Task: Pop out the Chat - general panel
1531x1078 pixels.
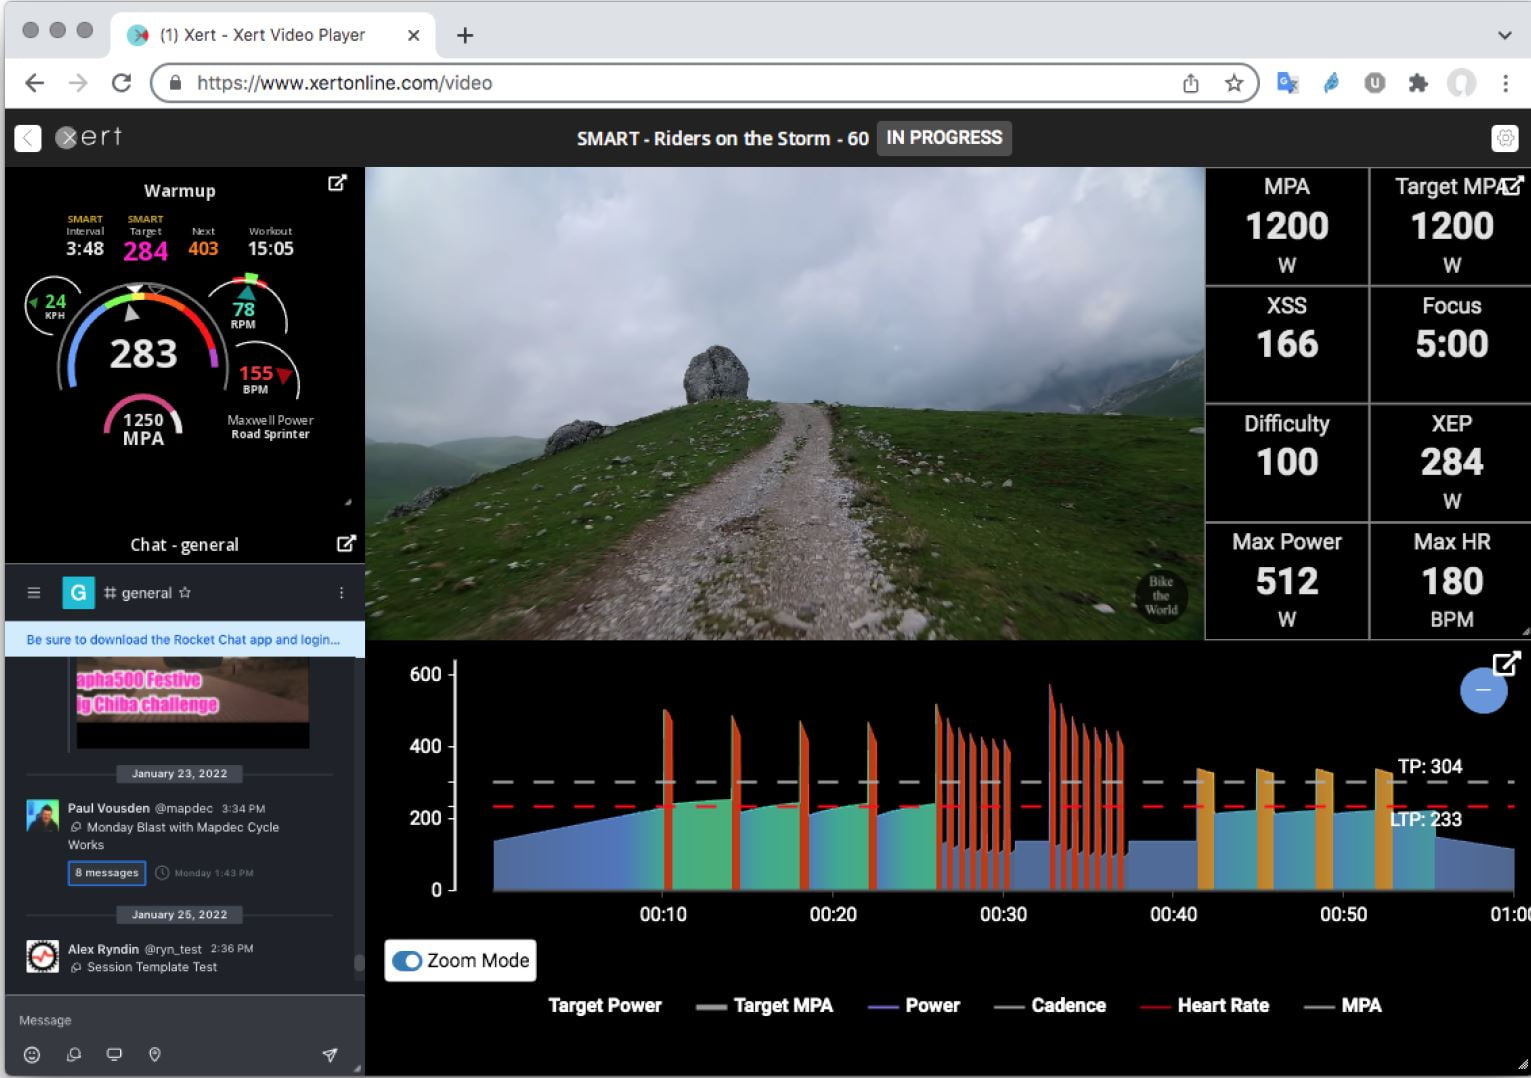Action: point(346,544)
